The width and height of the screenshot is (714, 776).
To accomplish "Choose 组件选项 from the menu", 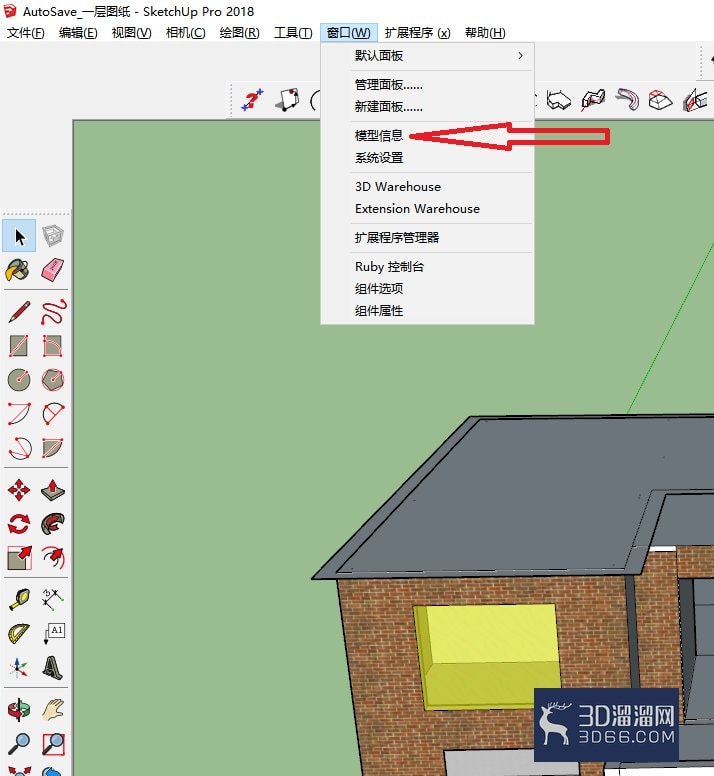I will [x=428, y=289].
